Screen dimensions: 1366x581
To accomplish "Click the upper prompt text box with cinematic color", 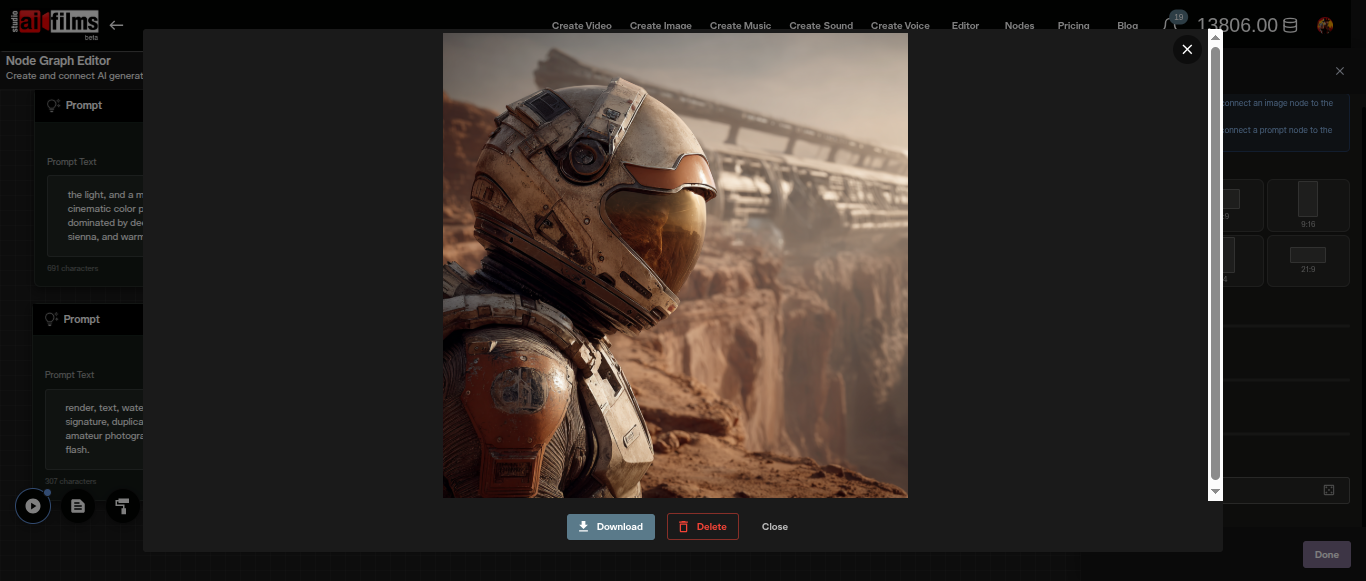I will tap(95, 216).
